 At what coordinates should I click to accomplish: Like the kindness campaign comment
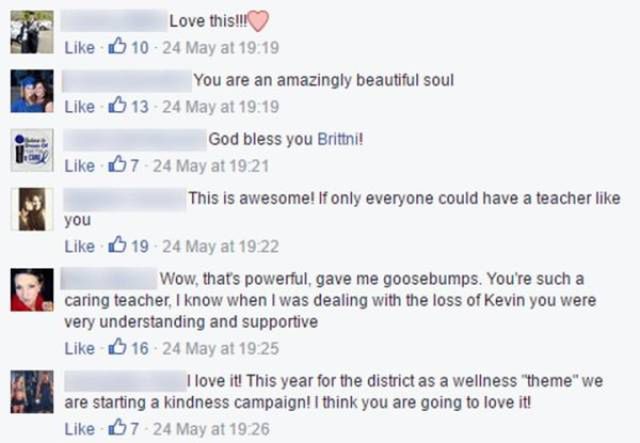(79, 430)
